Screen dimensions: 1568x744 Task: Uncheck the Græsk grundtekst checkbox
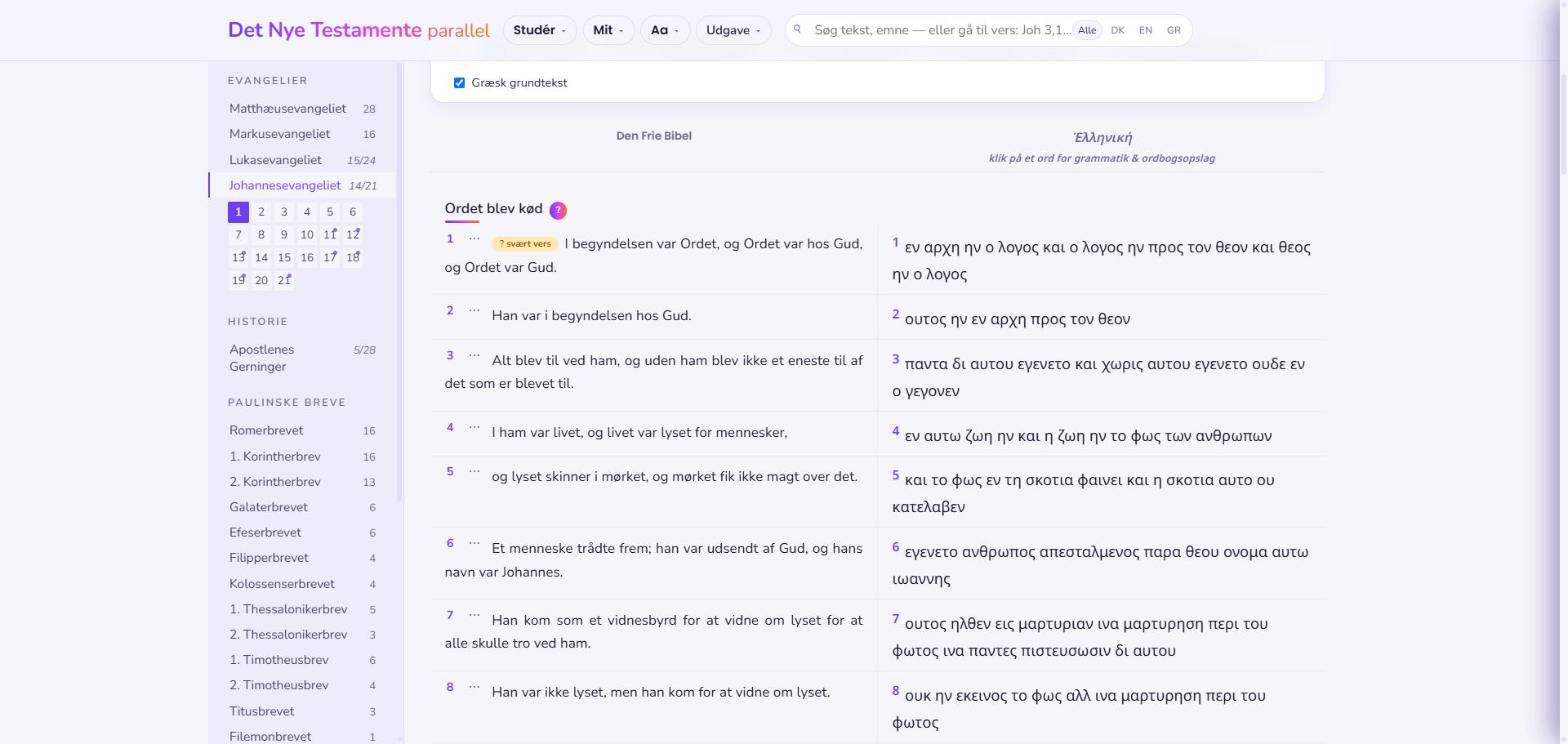tap(459, 83)
